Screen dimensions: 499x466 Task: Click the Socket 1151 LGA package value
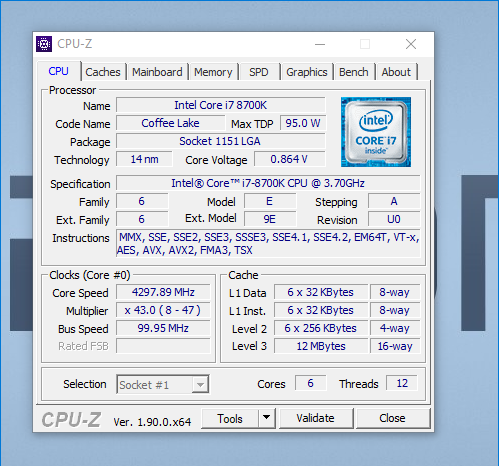[220, 141]
